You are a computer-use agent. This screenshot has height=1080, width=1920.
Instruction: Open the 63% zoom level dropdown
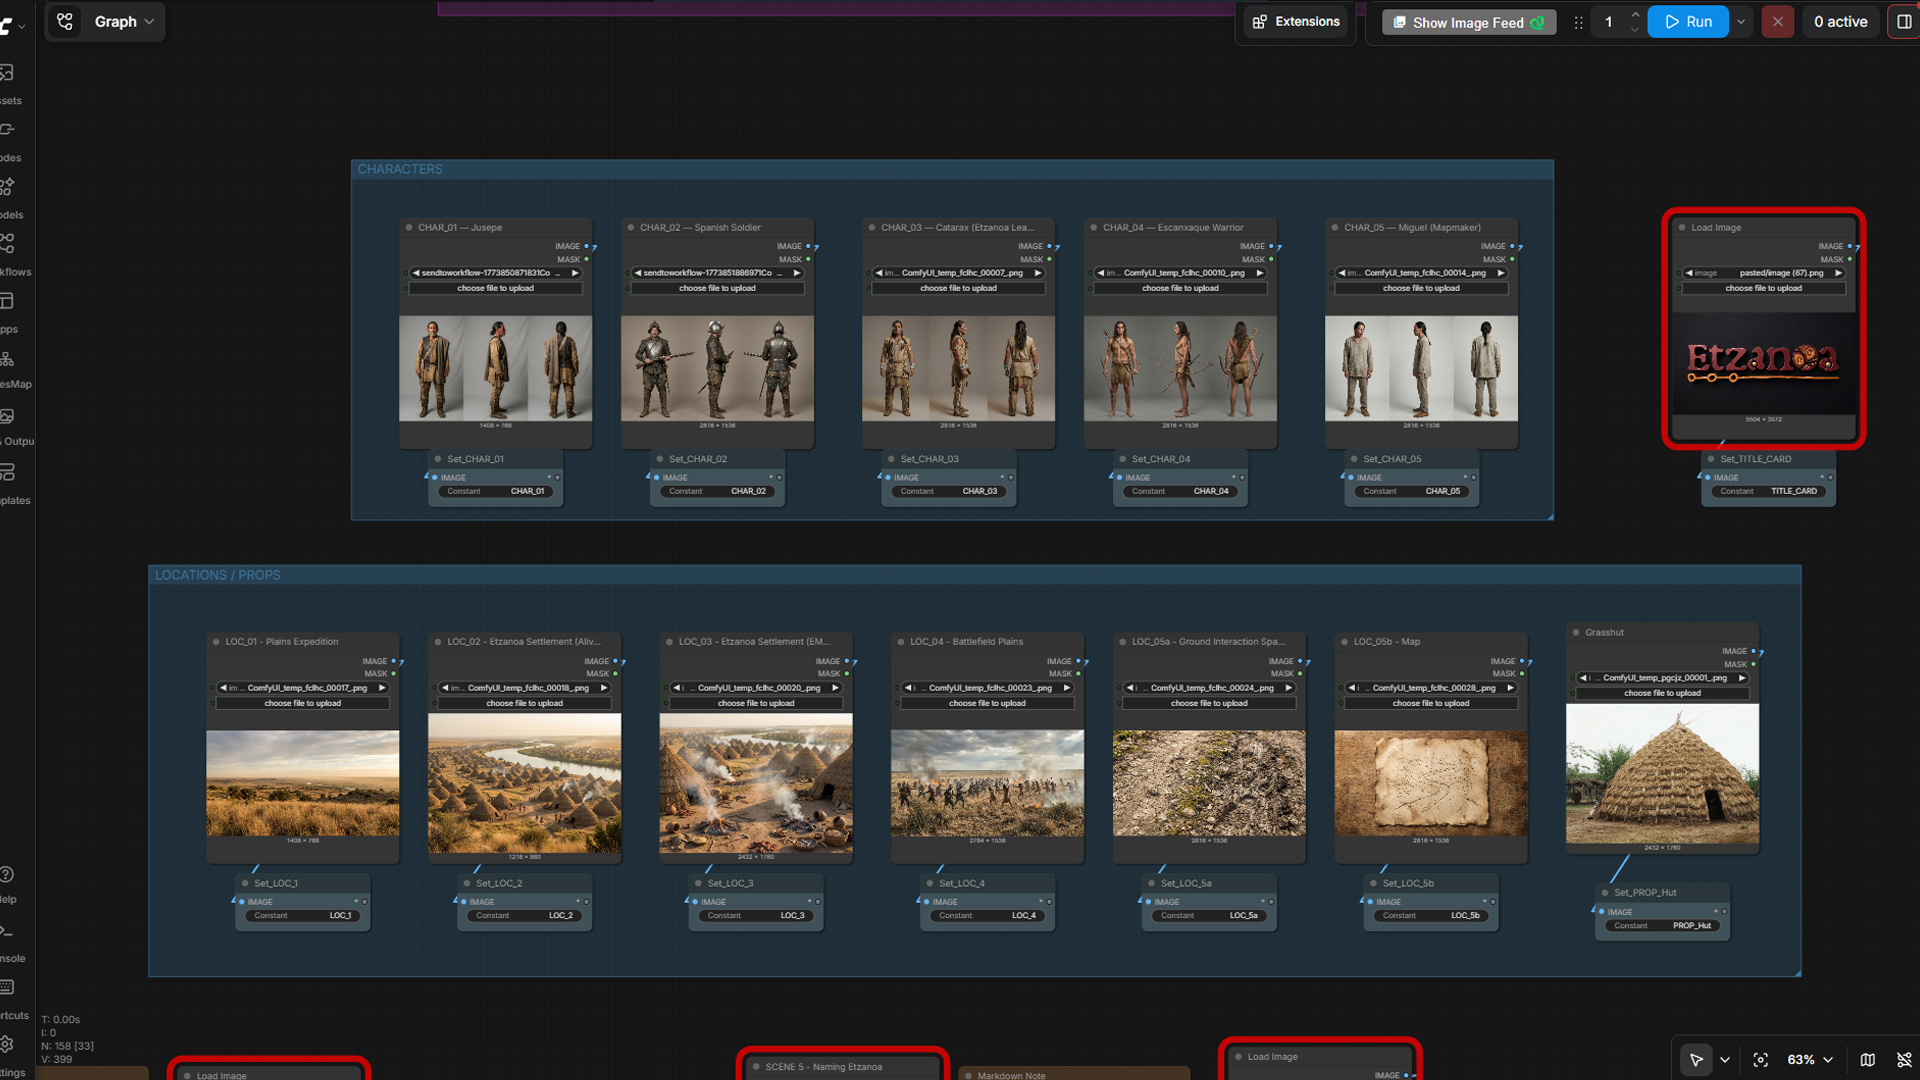tap(1810, 1059)
